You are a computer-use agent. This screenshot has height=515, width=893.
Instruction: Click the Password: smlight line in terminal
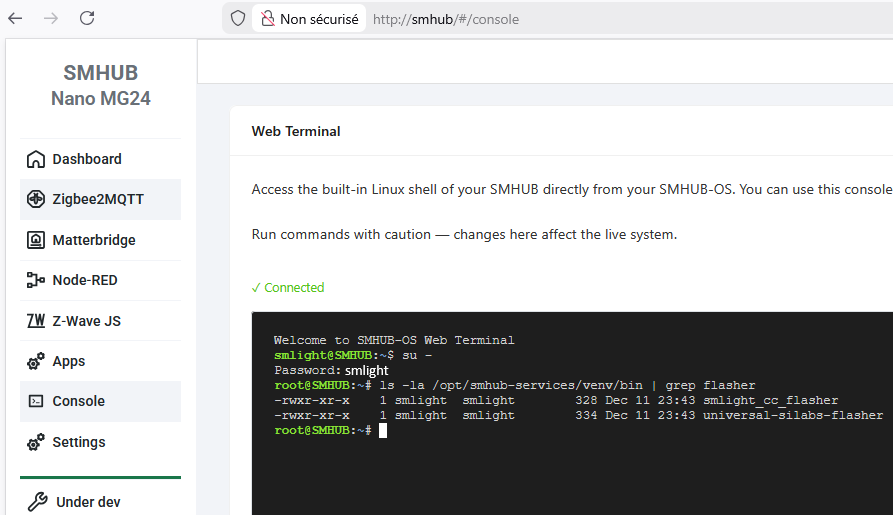331,370
